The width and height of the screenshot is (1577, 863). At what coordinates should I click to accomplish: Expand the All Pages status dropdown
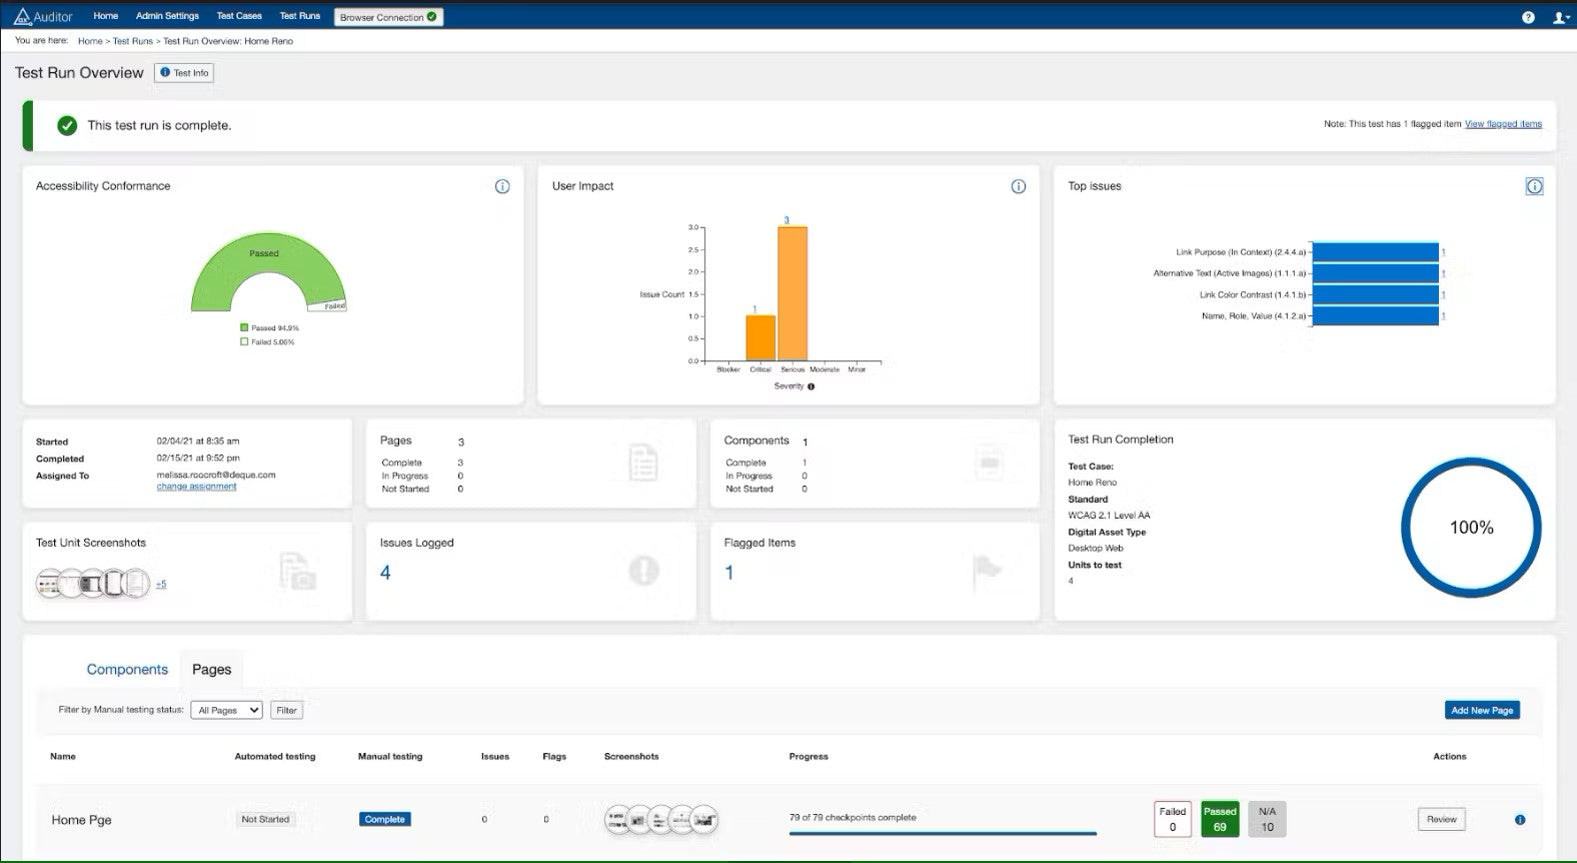coord(226,710)
